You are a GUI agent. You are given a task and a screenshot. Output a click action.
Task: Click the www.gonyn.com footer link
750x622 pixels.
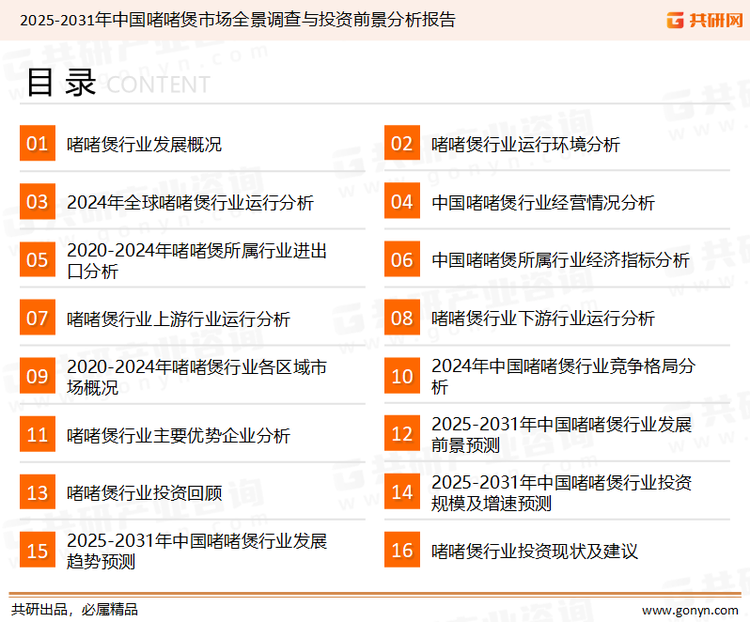[690, 610]
